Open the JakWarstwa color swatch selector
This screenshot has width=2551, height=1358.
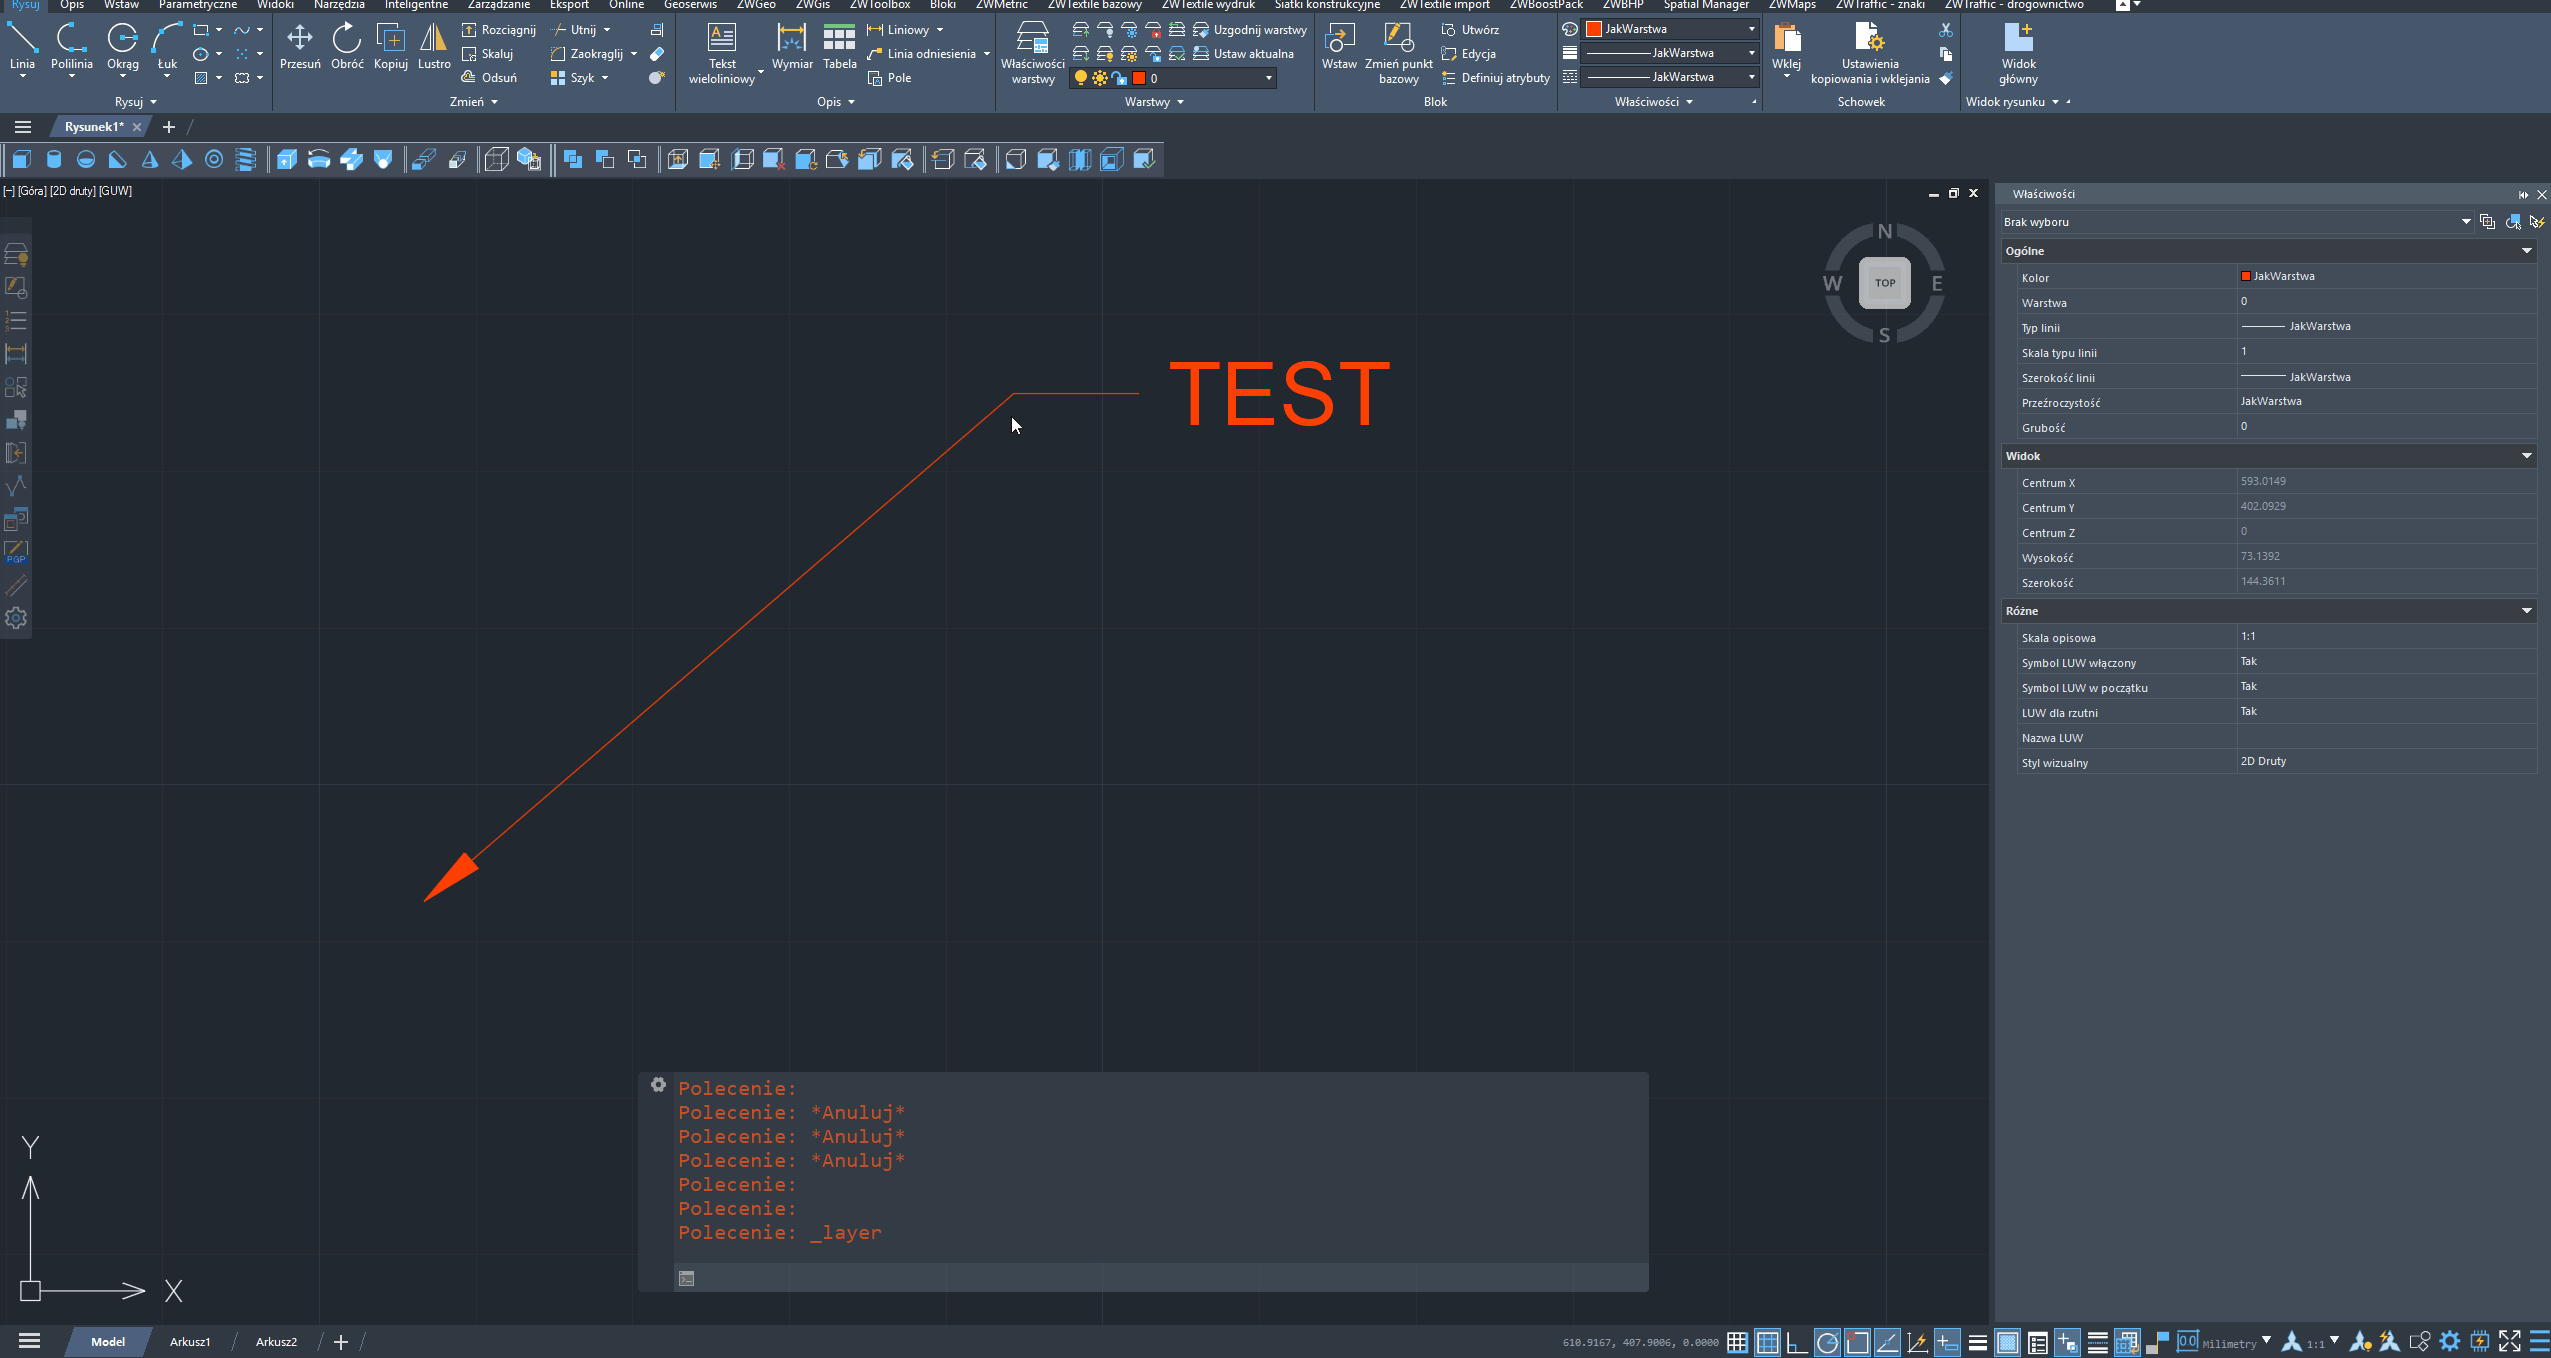[1670, 29]
